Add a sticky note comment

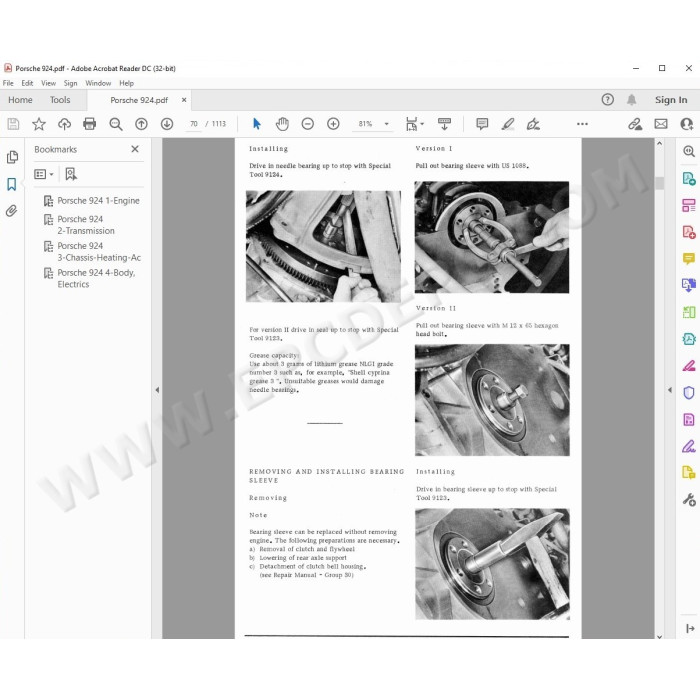pyautogui.click(x=482, y=124)
